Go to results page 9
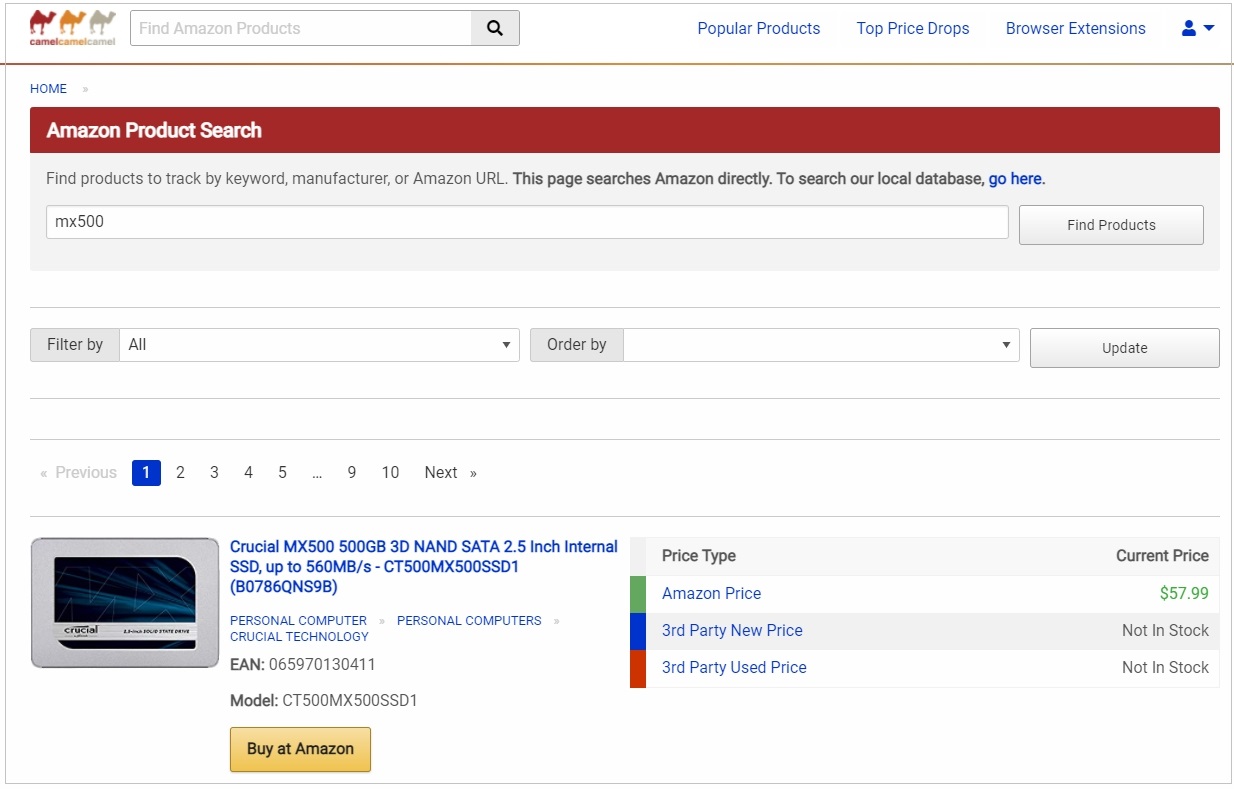This screenshot has width=1234, height=789. [x=352, y=472]
